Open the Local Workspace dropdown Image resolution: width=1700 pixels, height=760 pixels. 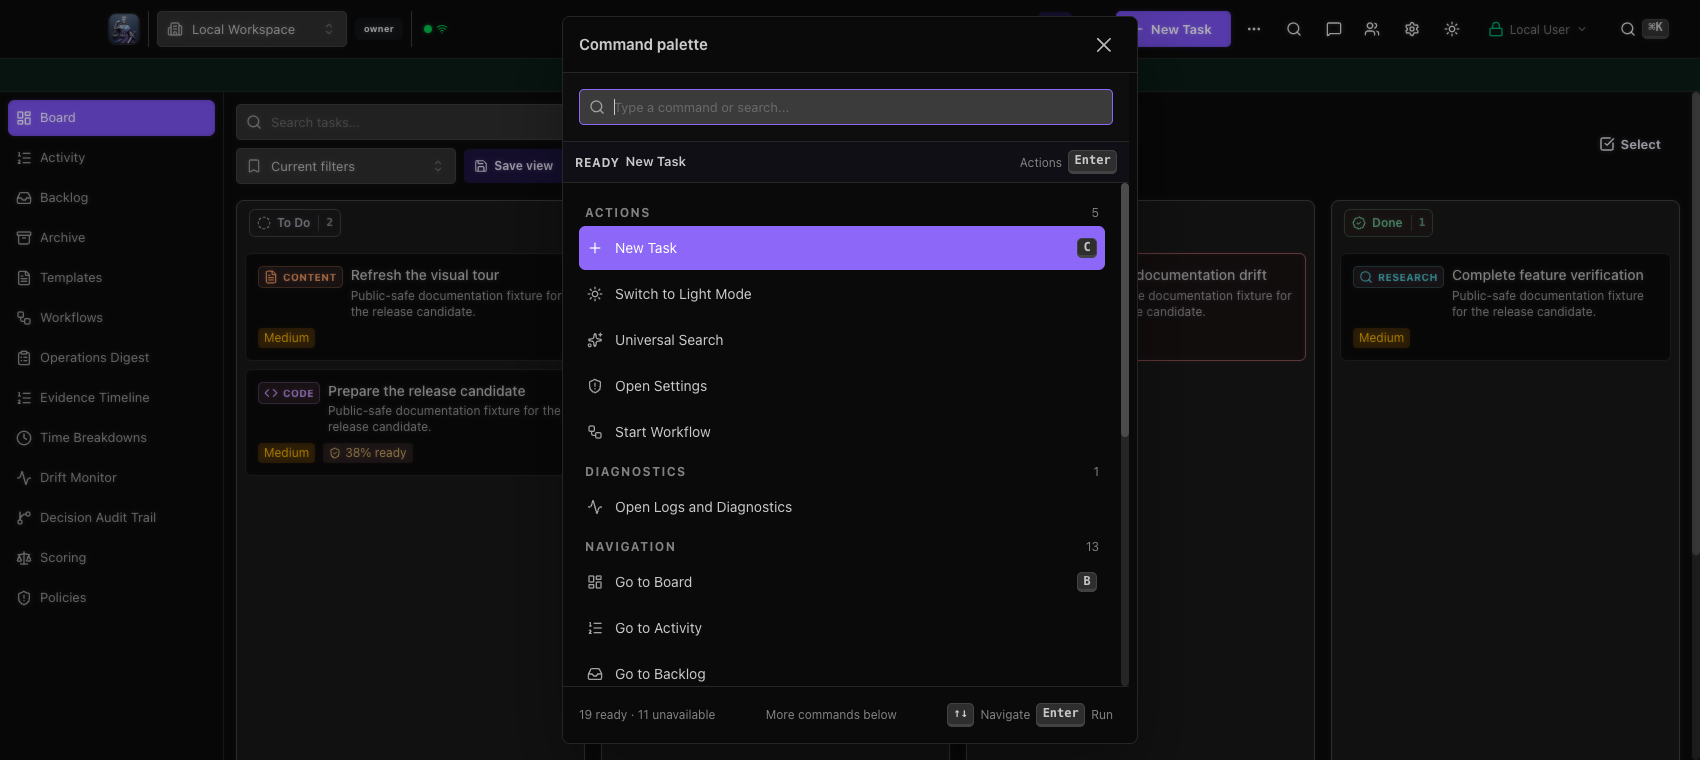(252, 29)
